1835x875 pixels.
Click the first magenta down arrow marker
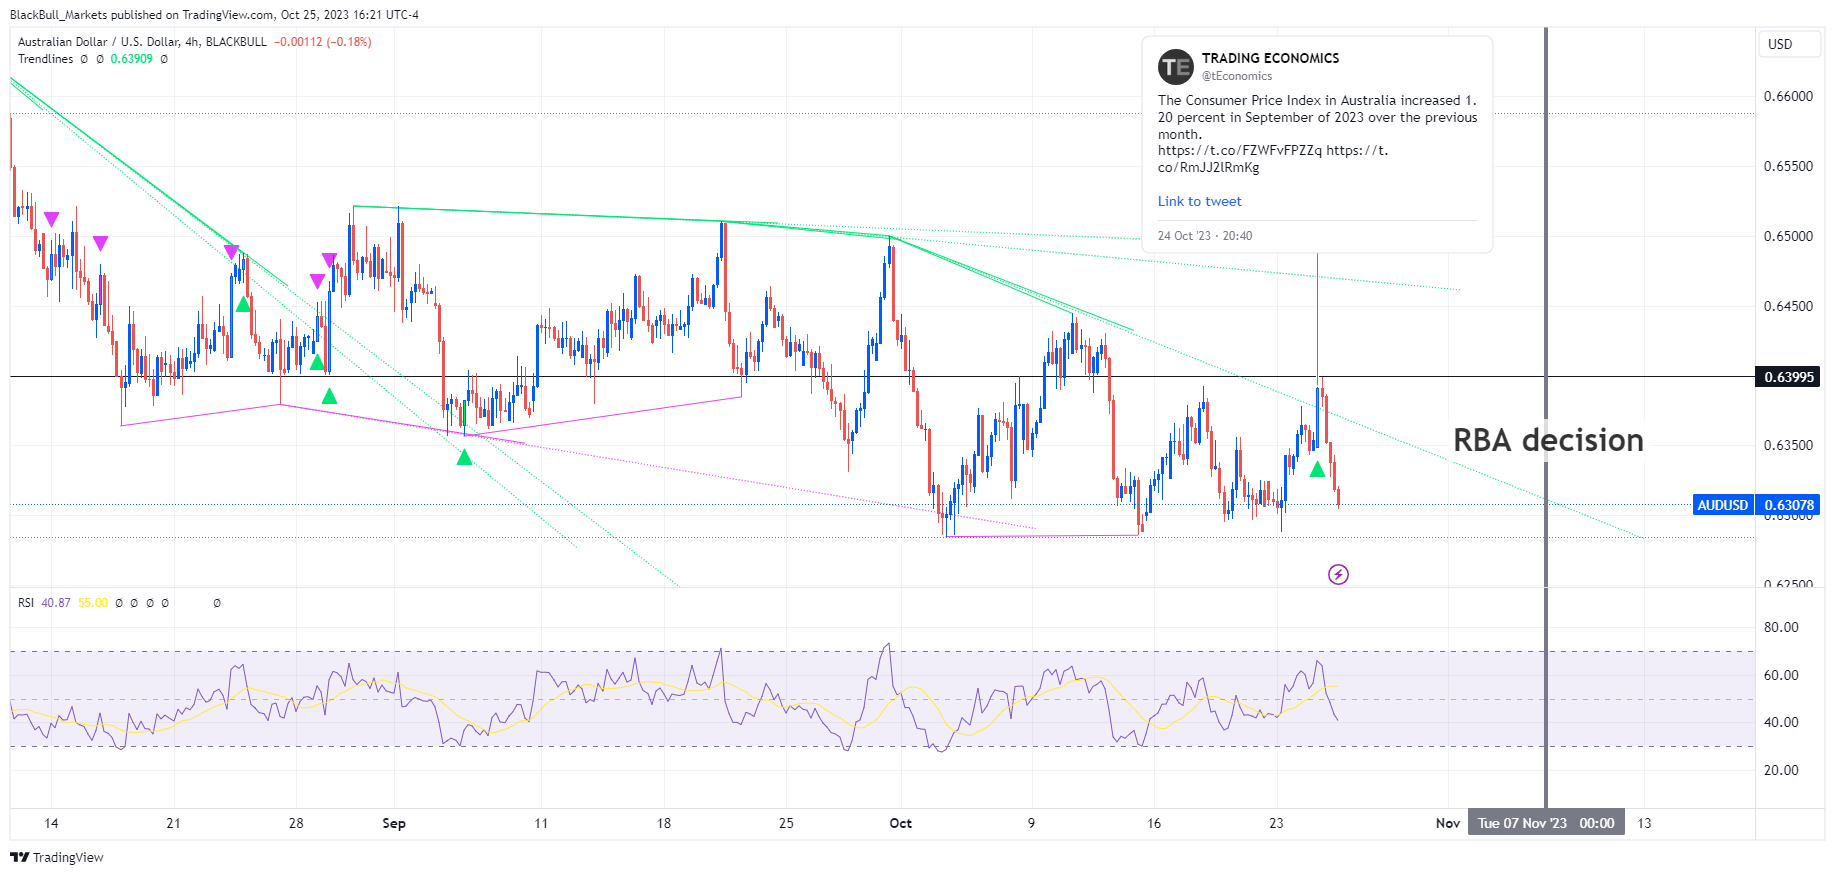pyautogui.click(x=52, y=219)
